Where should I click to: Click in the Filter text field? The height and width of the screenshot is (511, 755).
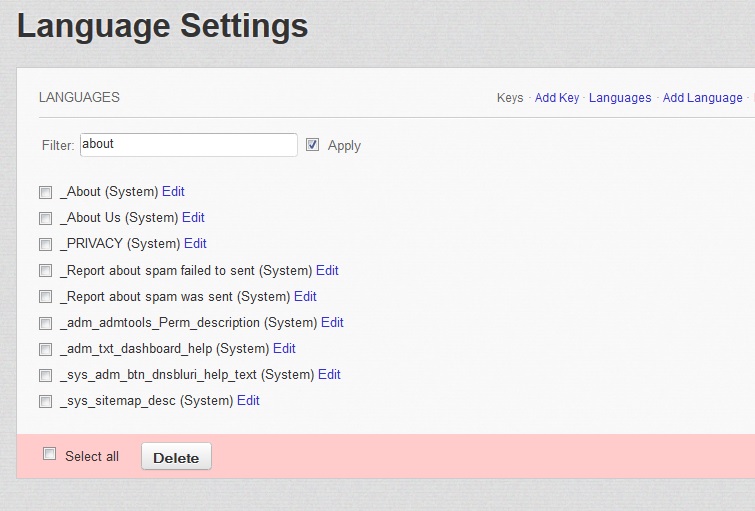click(x=188, y=145)
